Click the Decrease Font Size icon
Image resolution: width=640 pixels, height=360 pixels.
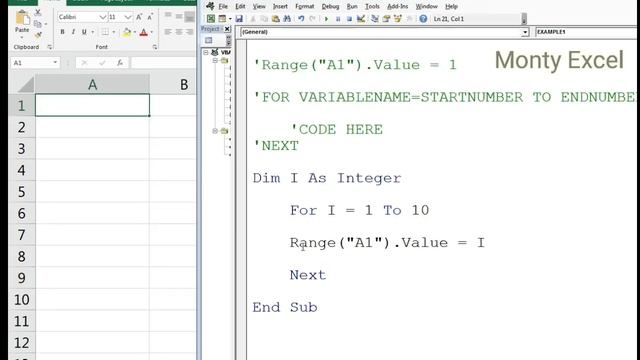pos(150,17)
